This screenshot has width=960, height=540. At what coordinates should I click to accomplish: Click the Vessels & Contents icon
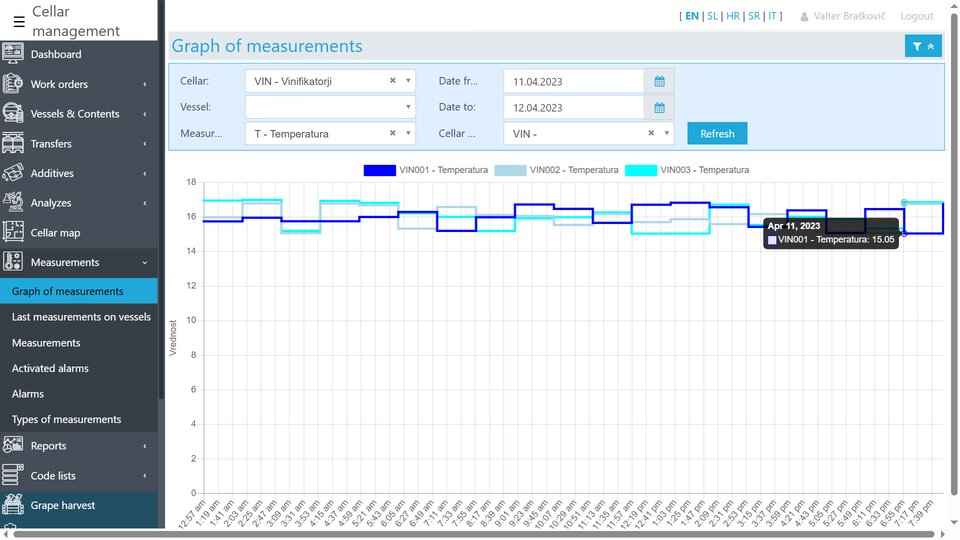click(14, 113)
